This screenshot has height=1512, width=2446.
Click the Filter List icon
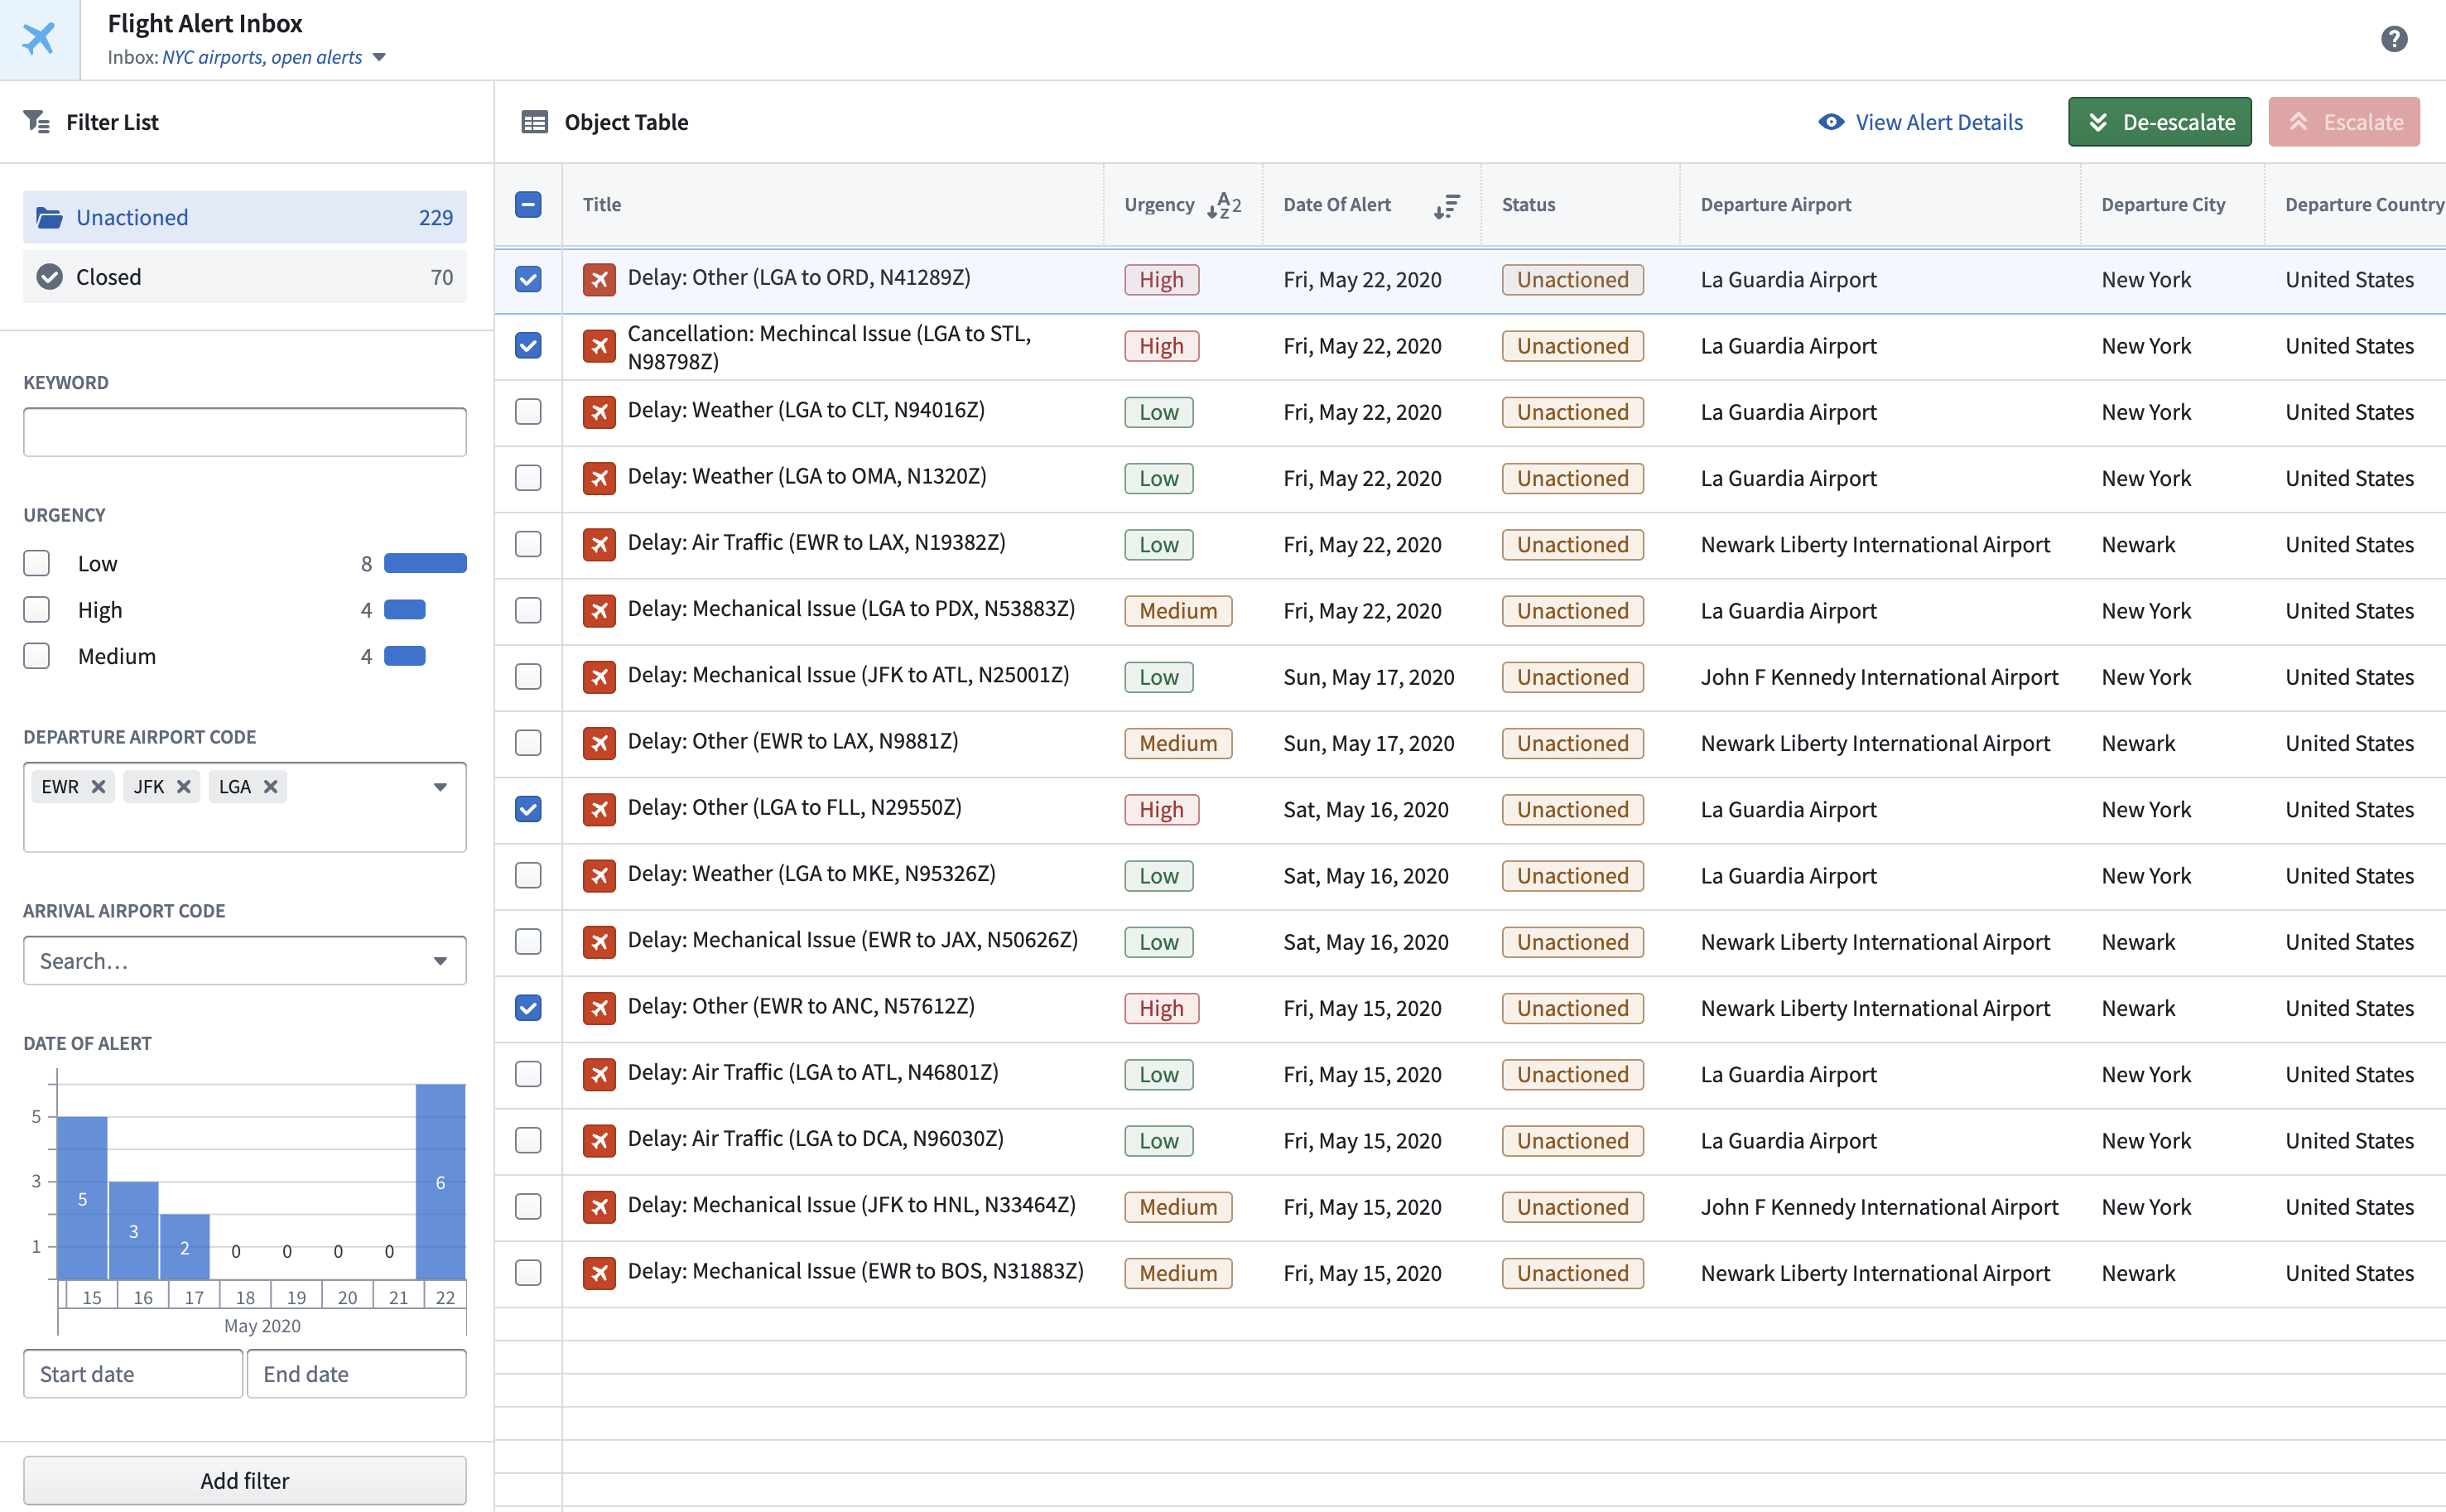point(37,122)
